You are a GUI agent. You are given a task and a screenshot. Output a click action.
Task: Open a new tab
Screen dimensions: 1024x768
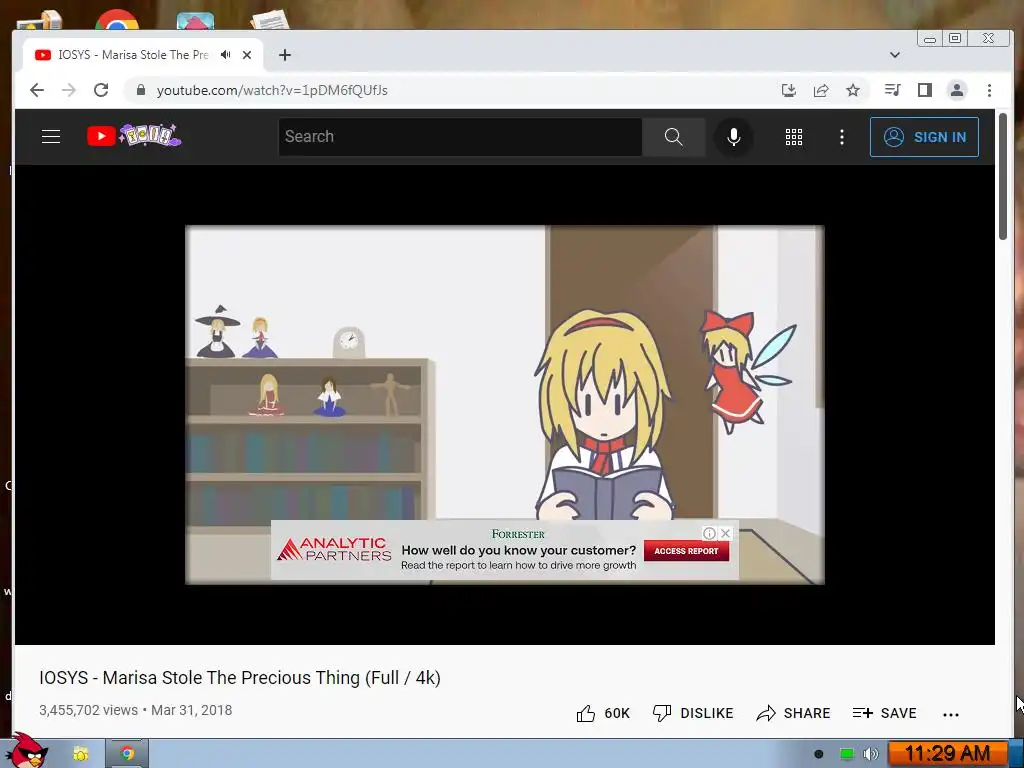click(285, 55)
